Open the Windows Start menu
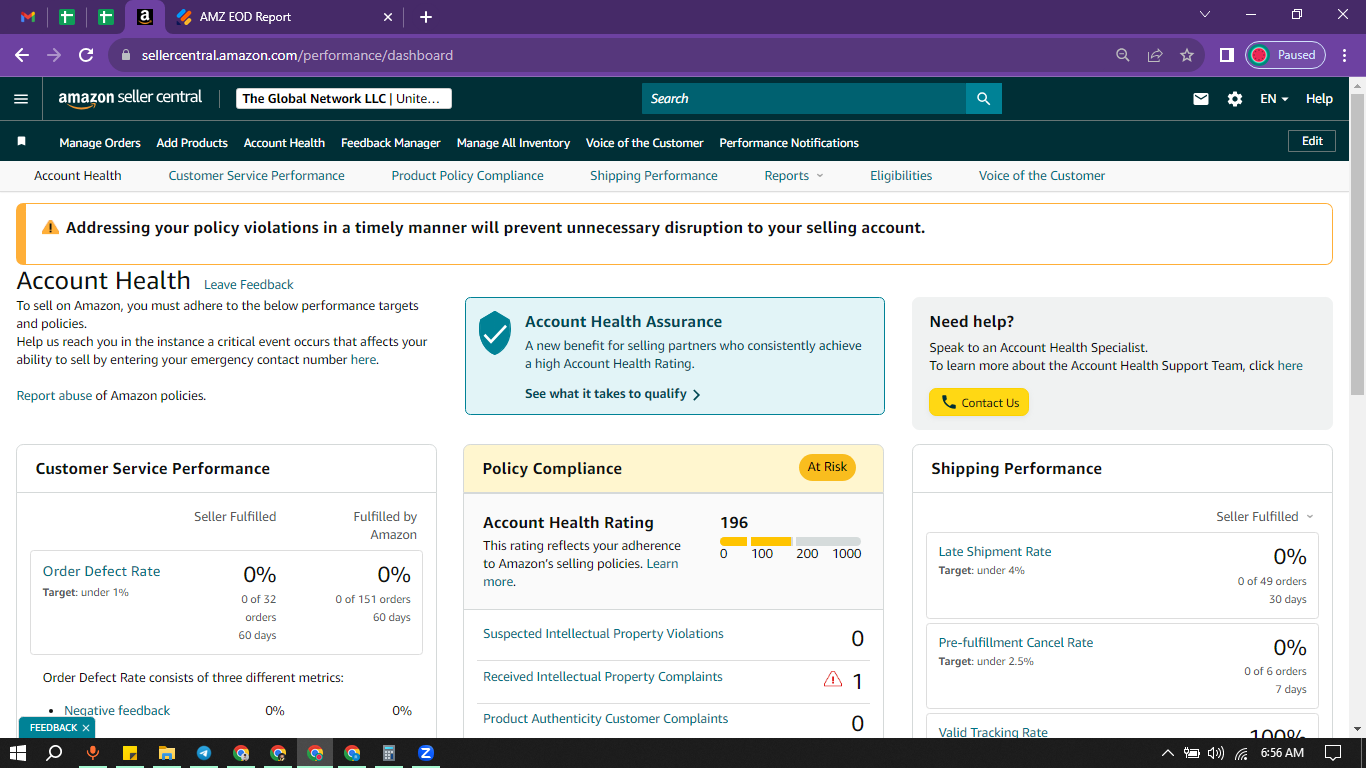This screenshot has width=1366, height=768. click(x=17, y=753)
